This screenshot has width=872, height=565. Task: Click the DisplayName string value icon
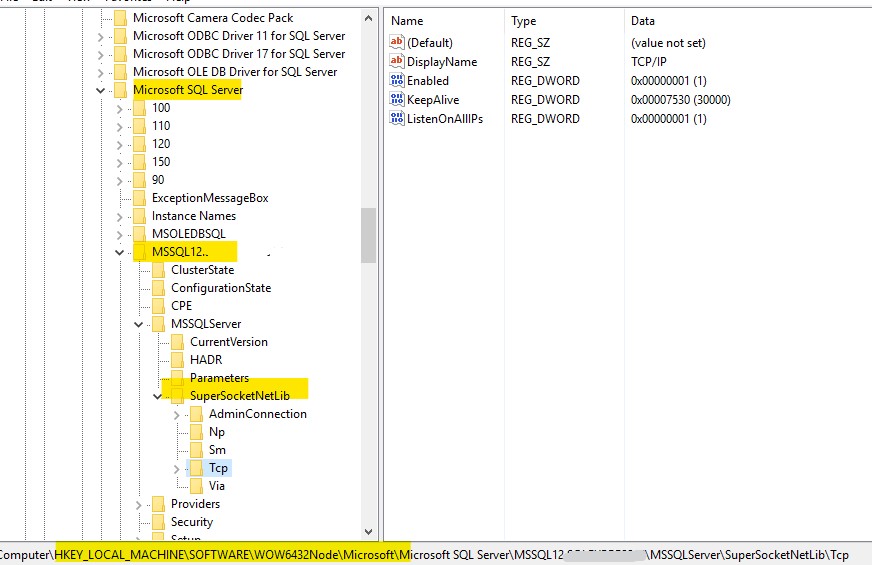point(397,61)
